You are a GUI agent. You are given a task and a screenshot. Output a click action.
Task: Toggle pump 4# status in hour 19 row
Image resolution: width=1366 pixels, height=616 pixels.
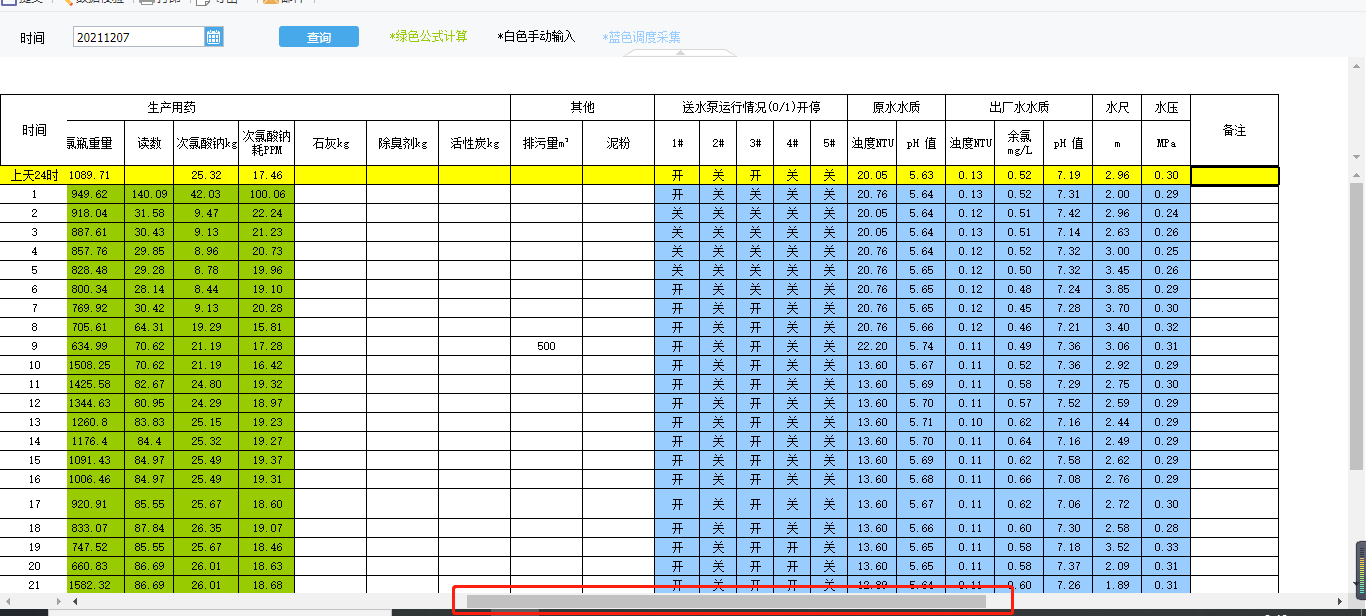pos(792,547)
